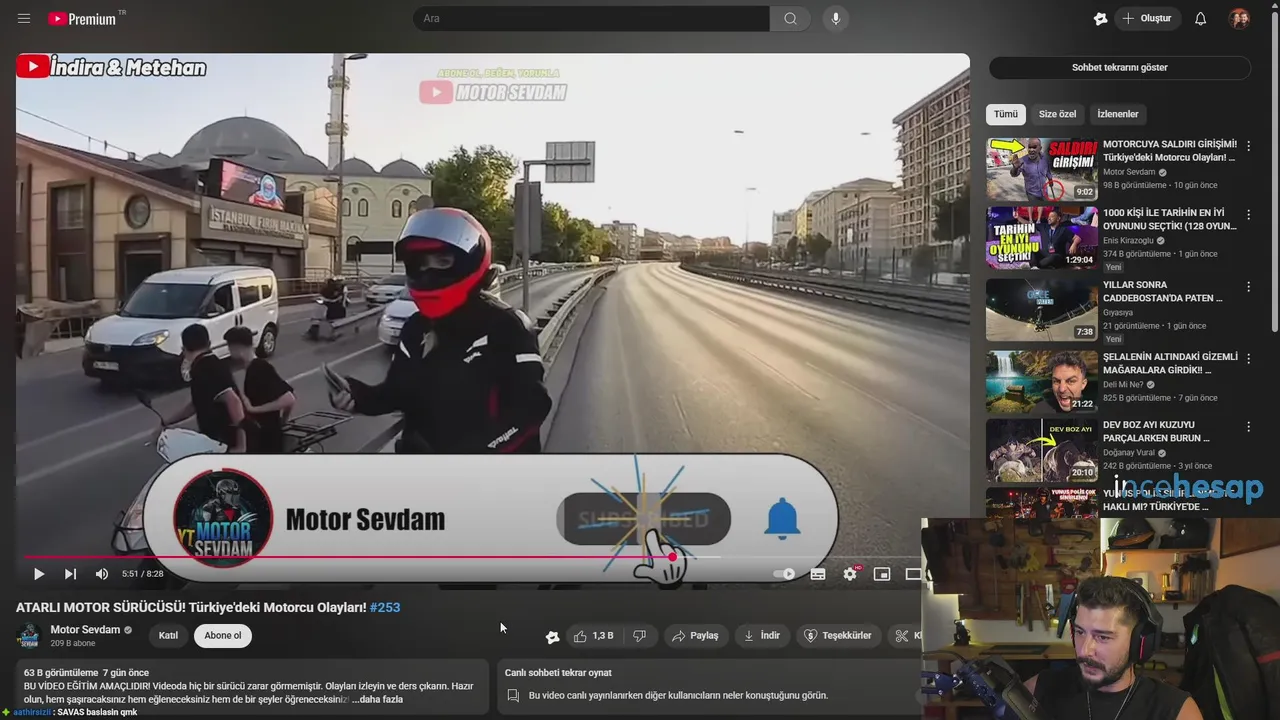Open the hamburger guide menu
The image size is (1280, 720).
[24, 19]
